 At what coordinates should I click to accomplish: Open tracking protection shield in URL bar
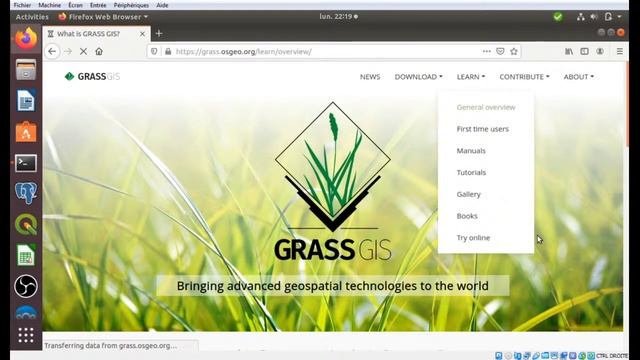[154, 51]
